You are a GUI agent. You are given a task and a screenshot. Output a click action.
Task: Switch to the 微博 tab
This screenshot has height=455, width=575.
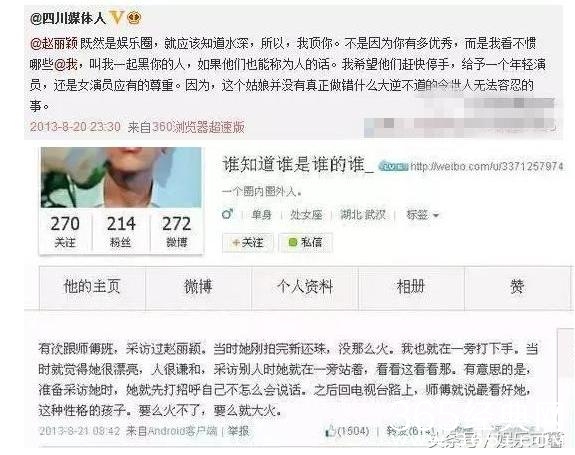pyautogui.click(x=198, y=287)
